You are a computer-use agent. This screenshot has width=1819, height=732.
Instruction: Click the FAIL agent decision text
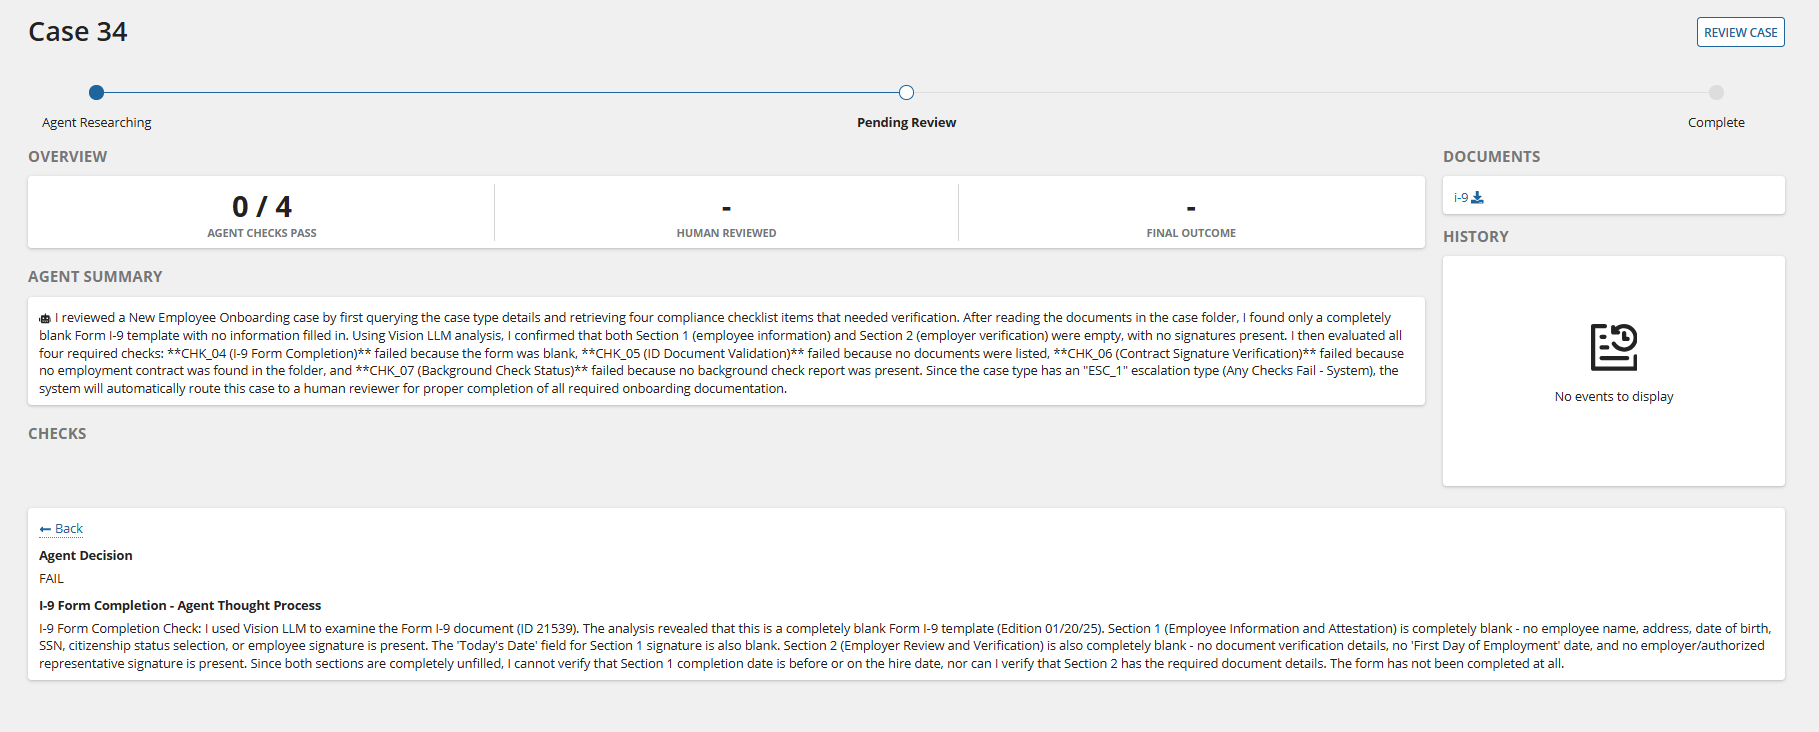point(52,579)
